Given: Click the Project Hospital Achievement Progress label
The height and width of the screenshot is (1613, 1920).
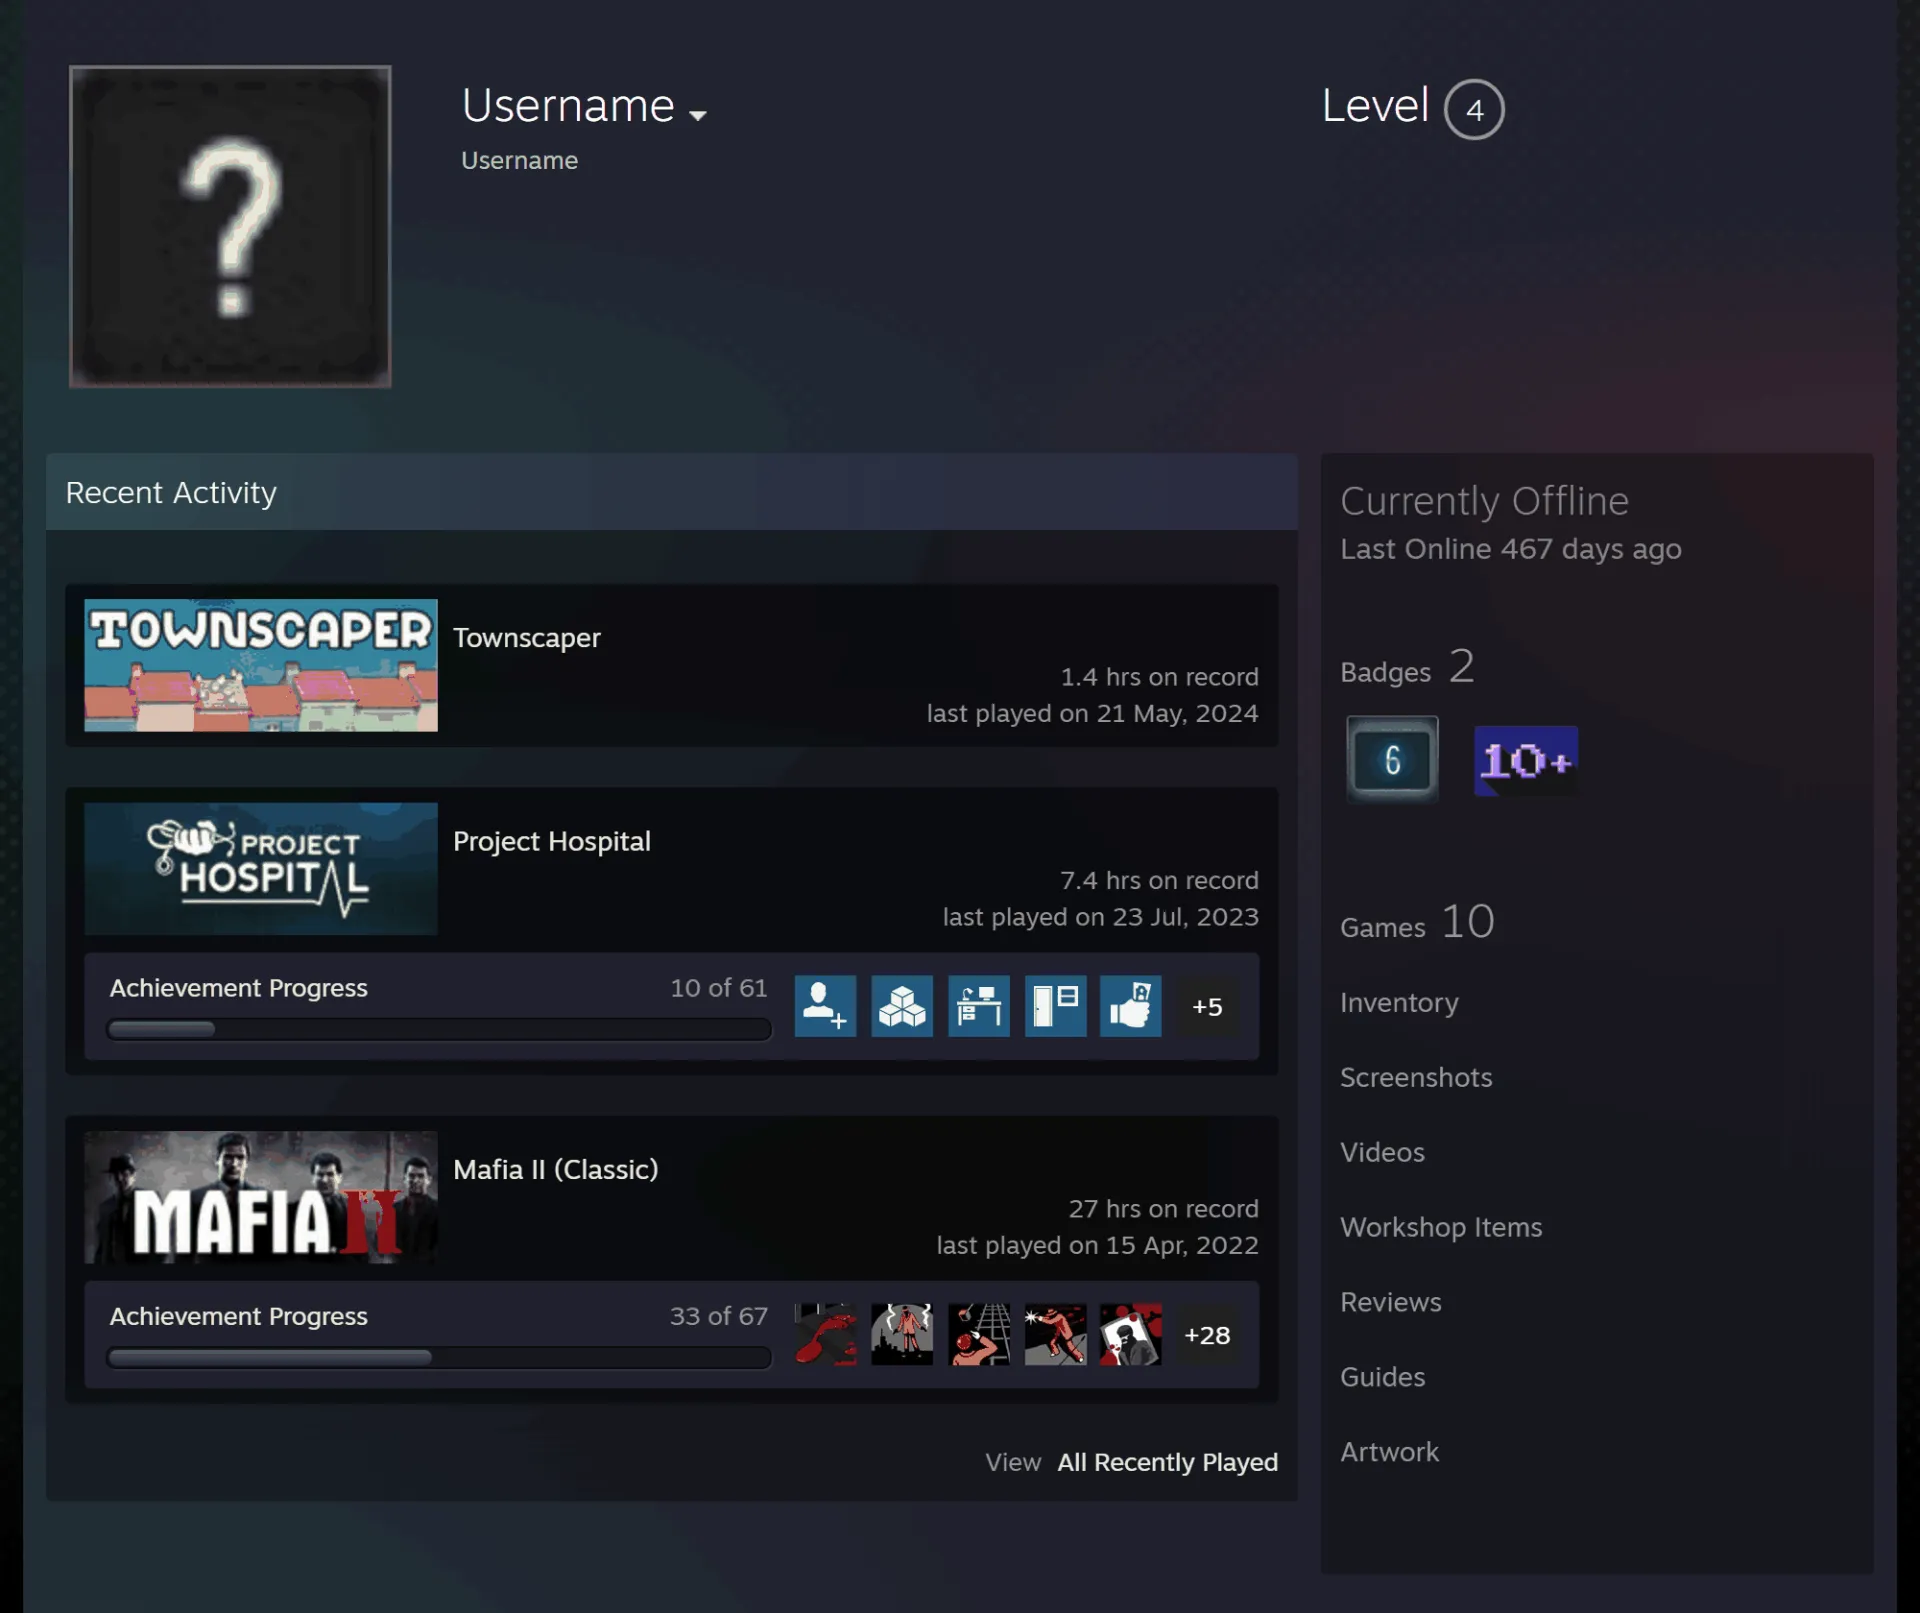Looking at the screenshot, I should tap(239, 988).
